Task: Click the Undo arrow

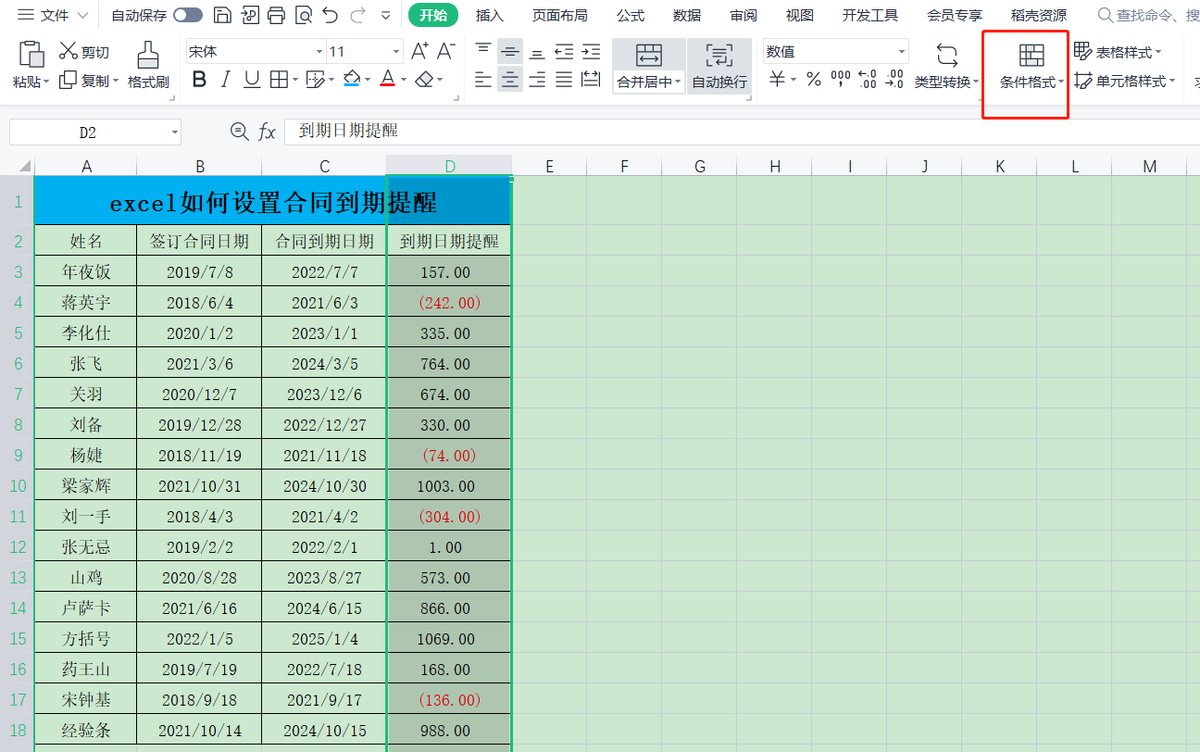Action: point(331,15)
